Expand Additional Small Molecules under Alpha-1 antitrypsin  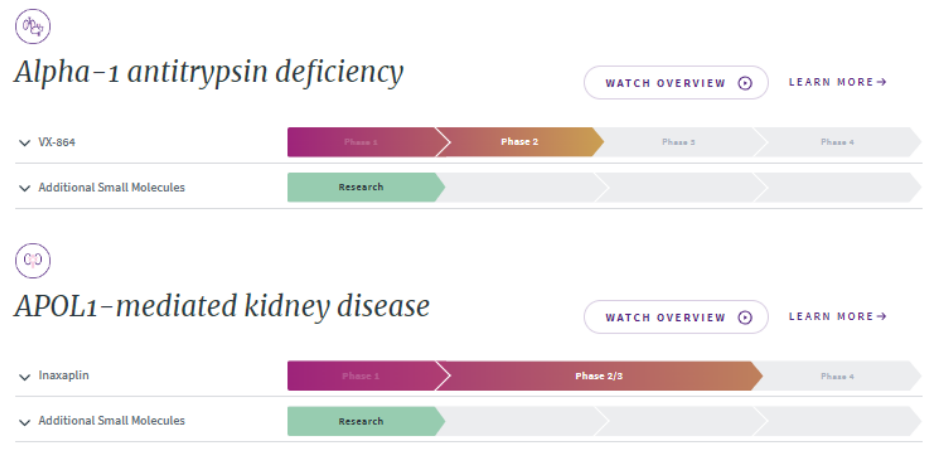24,188
